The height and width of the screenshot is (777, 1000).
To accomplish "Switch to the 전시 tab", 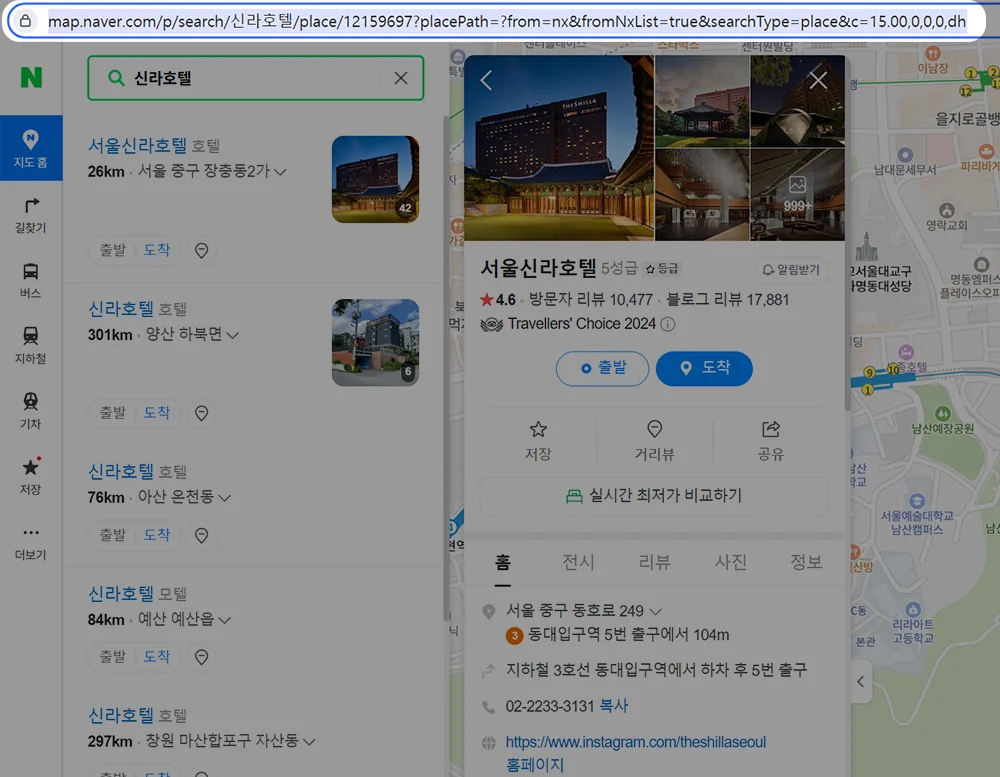I will pyautogui.click(x=578, y=562).
